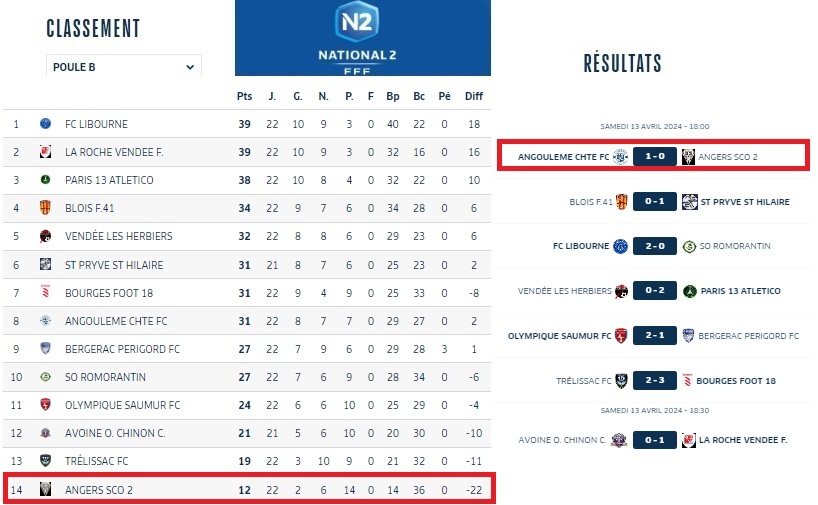The image size is (818, 505).
Task: Open the Angoulême Chte FC standings row
Action: point(116,321)
